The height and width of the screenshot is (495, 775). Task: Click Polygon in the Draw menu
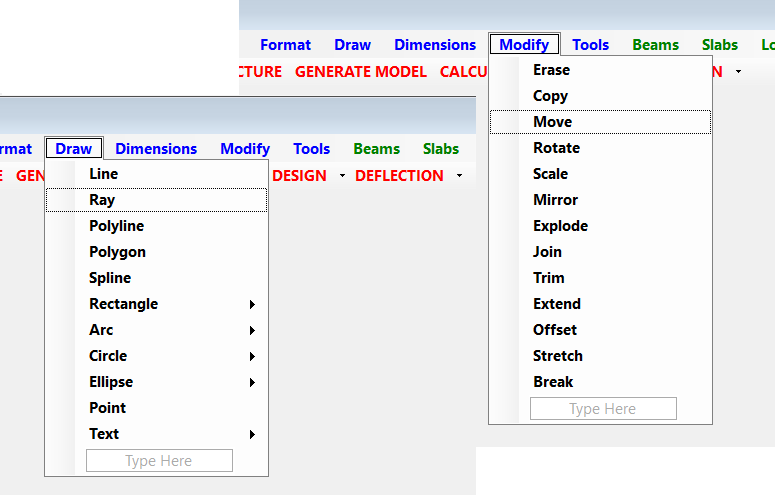(156, 252)
